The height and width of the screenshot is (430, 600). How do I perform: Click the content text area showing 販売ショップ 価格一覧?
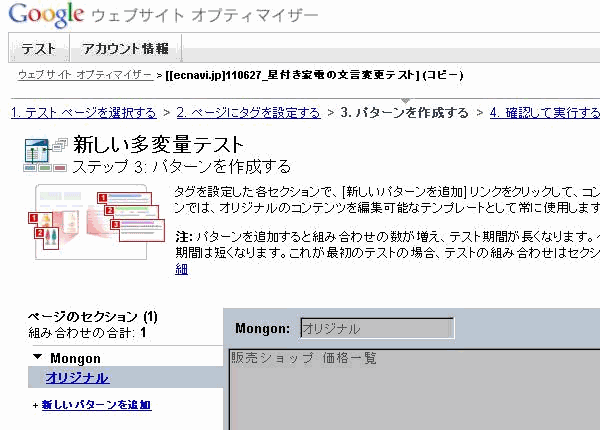(414, 389)
